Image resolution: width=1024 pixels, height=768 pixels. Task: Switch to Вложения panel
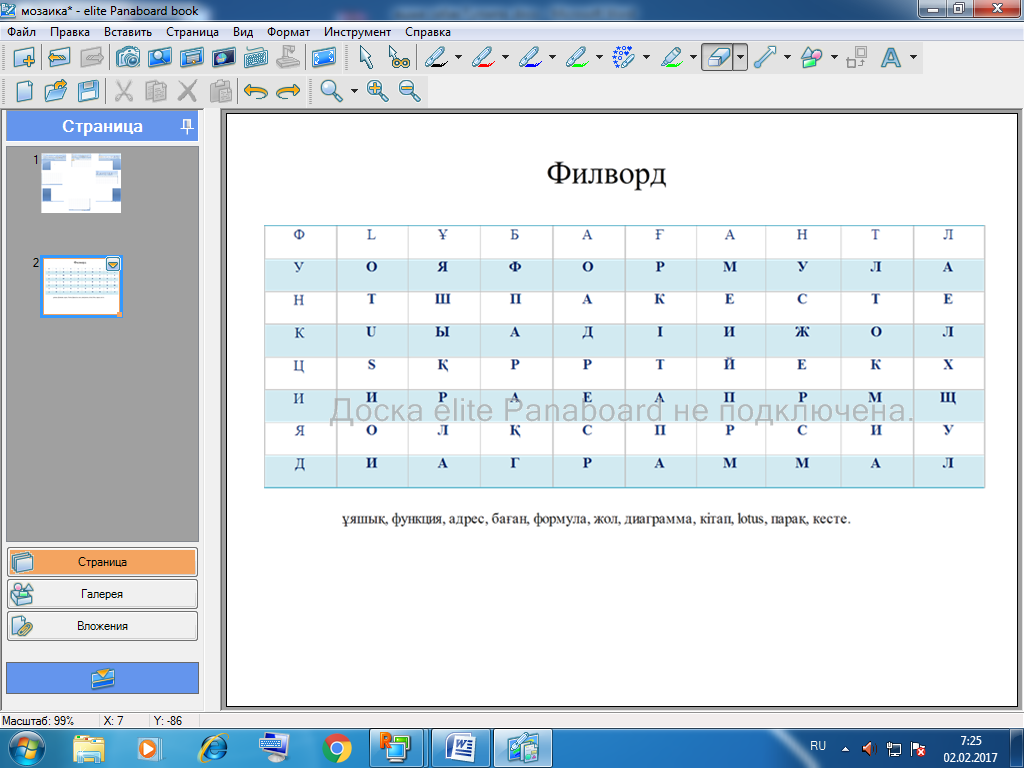[103, 626]
